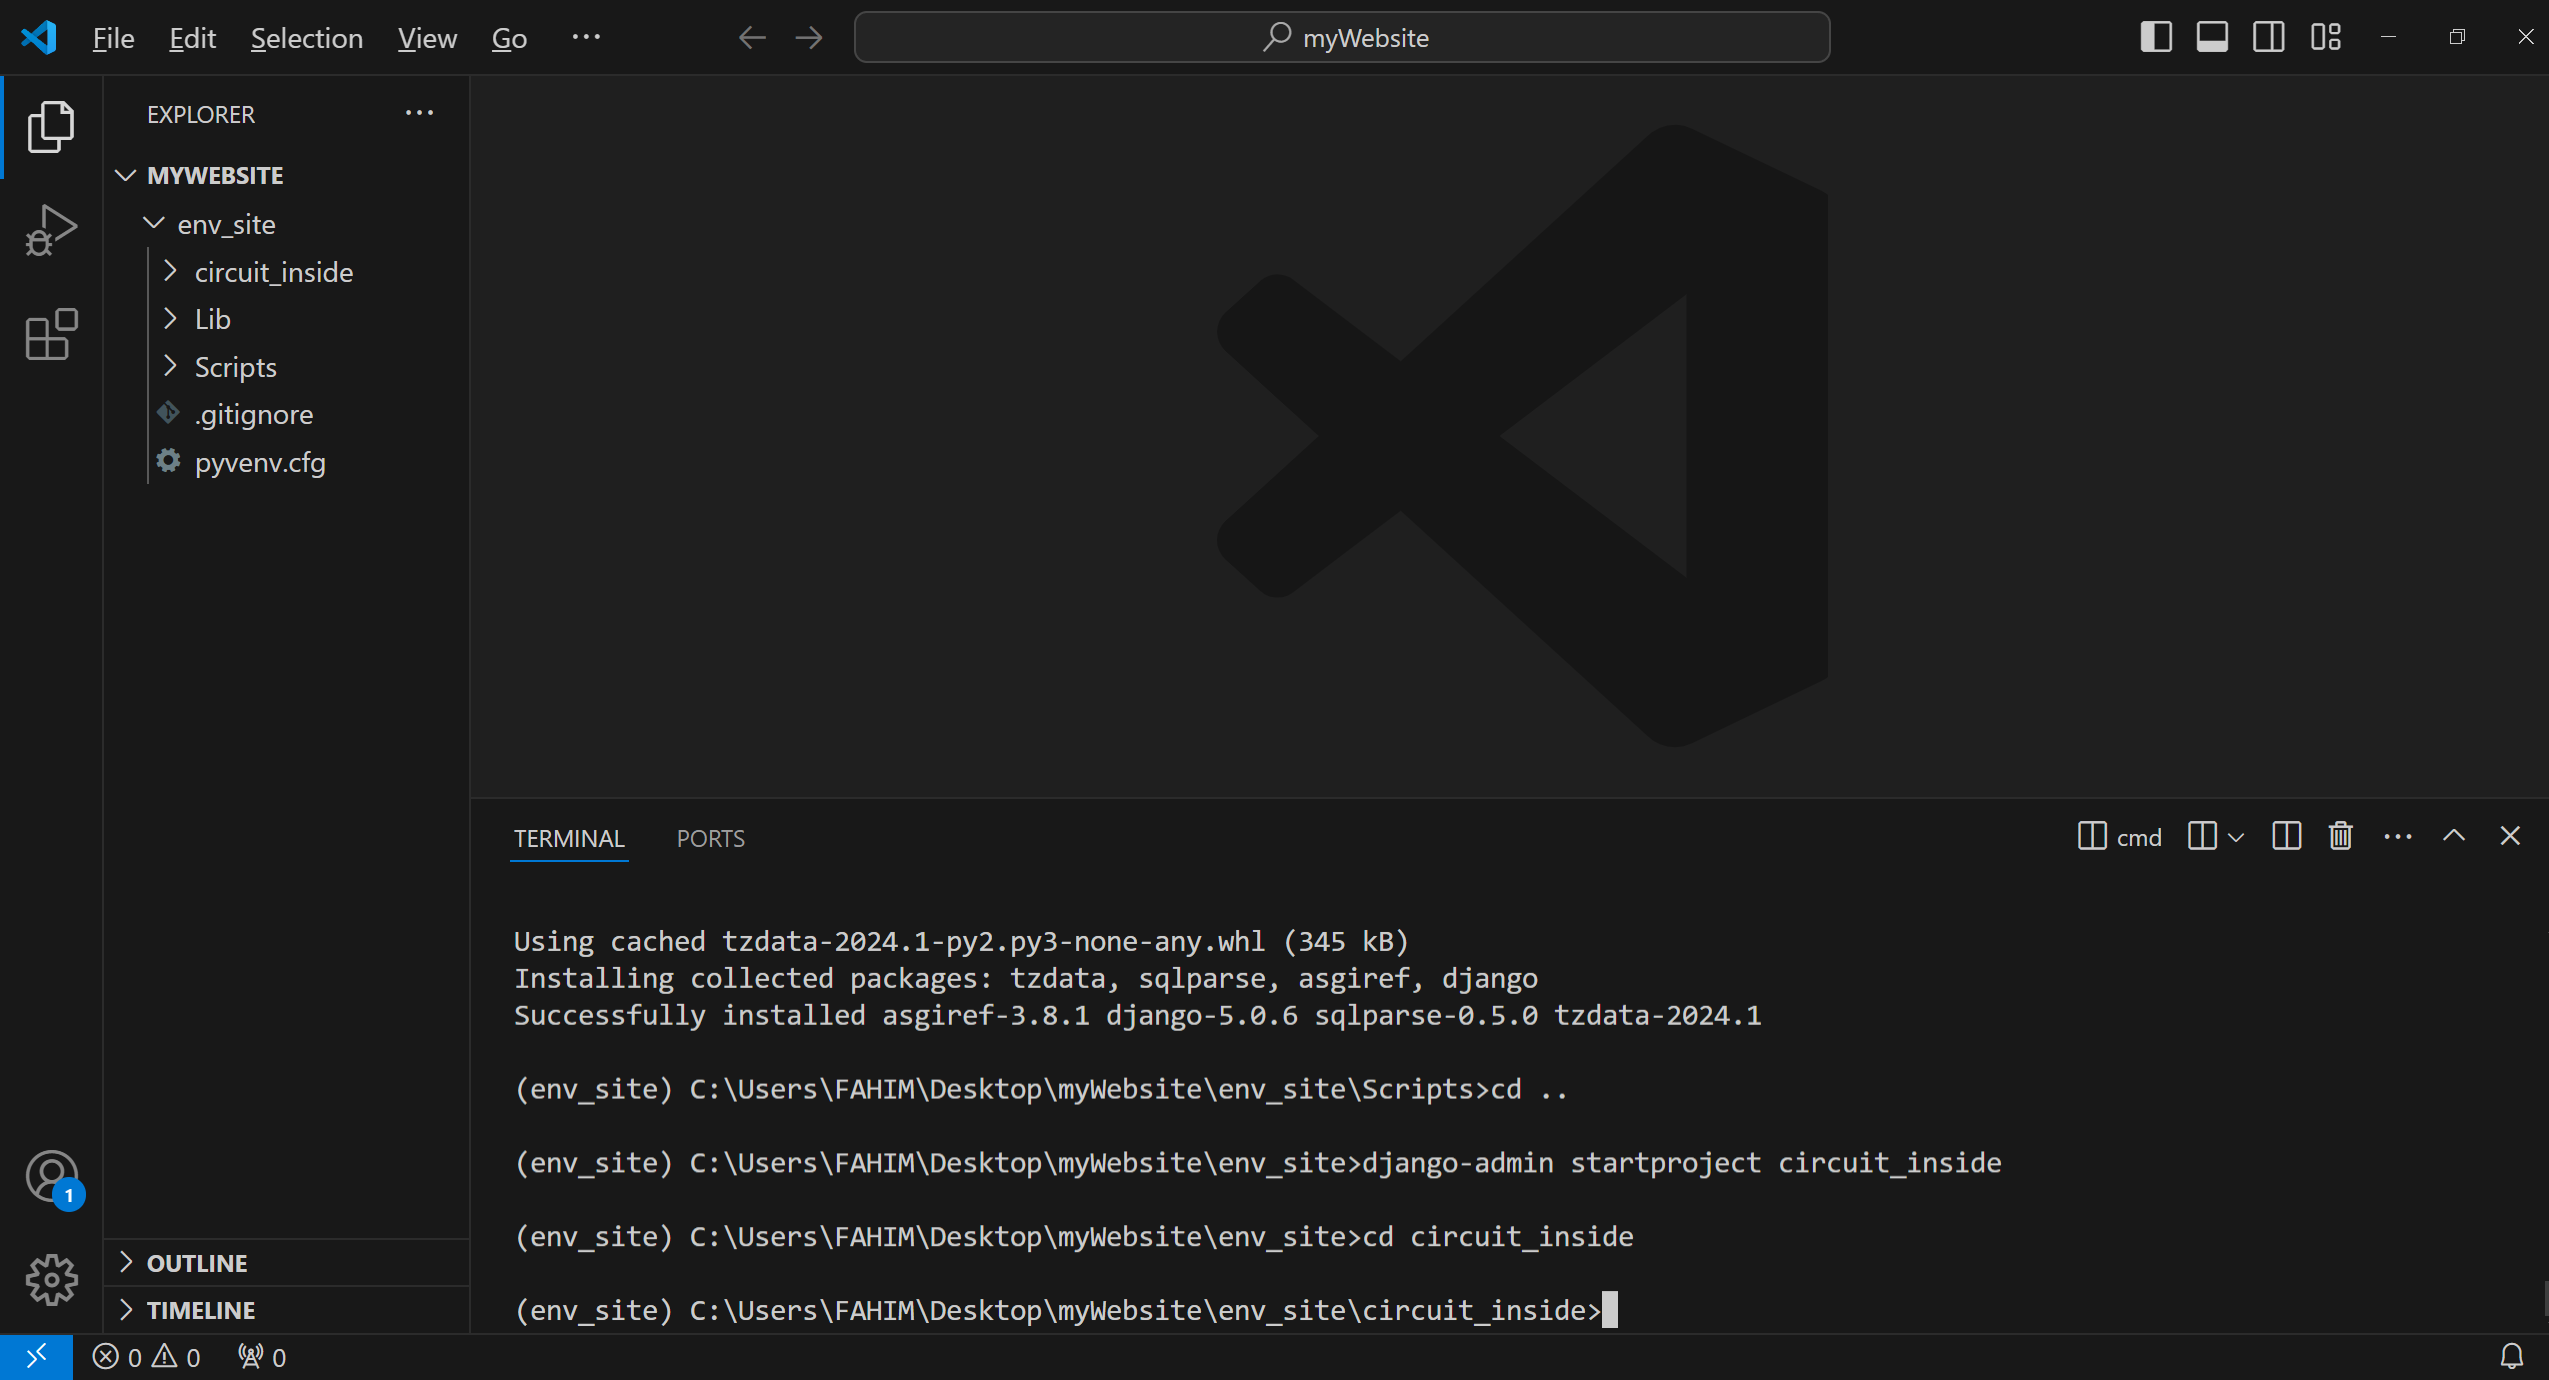Click the Accounts icon in activity bar
Viewport: 2549px width, 1380px height.
(51, 1177)
